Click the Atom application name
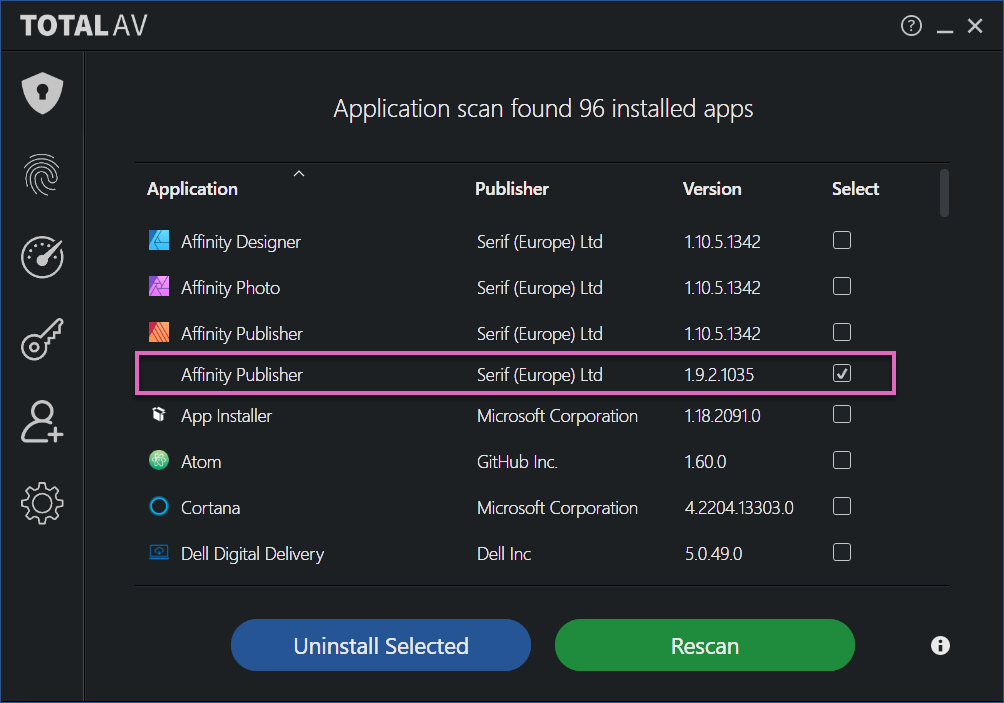Screen dimensions: 1004x703 (x=201, y=462)
